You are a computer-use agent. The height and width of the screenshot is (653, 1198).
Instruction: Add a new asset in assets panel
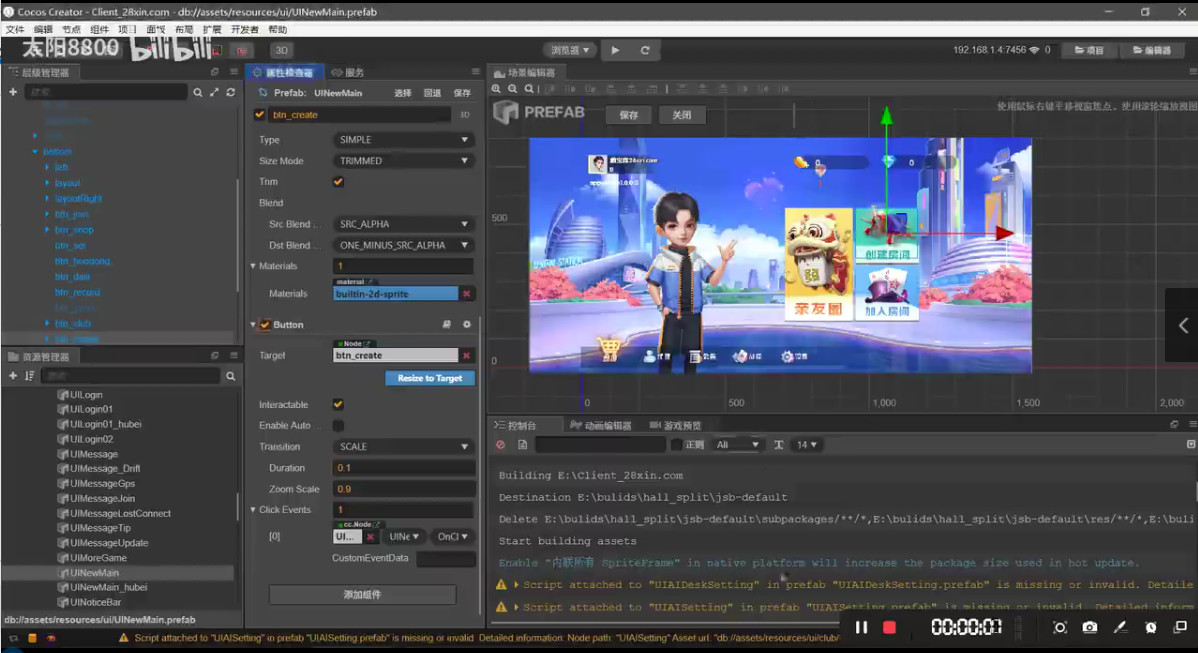click(x=13, y=376)
